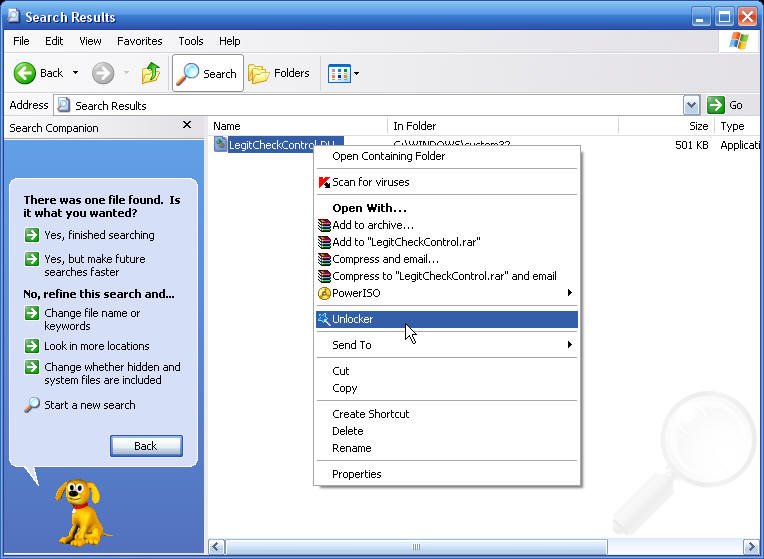
Task: Click the Address bar Search Results field
Action: click(369, 105)
